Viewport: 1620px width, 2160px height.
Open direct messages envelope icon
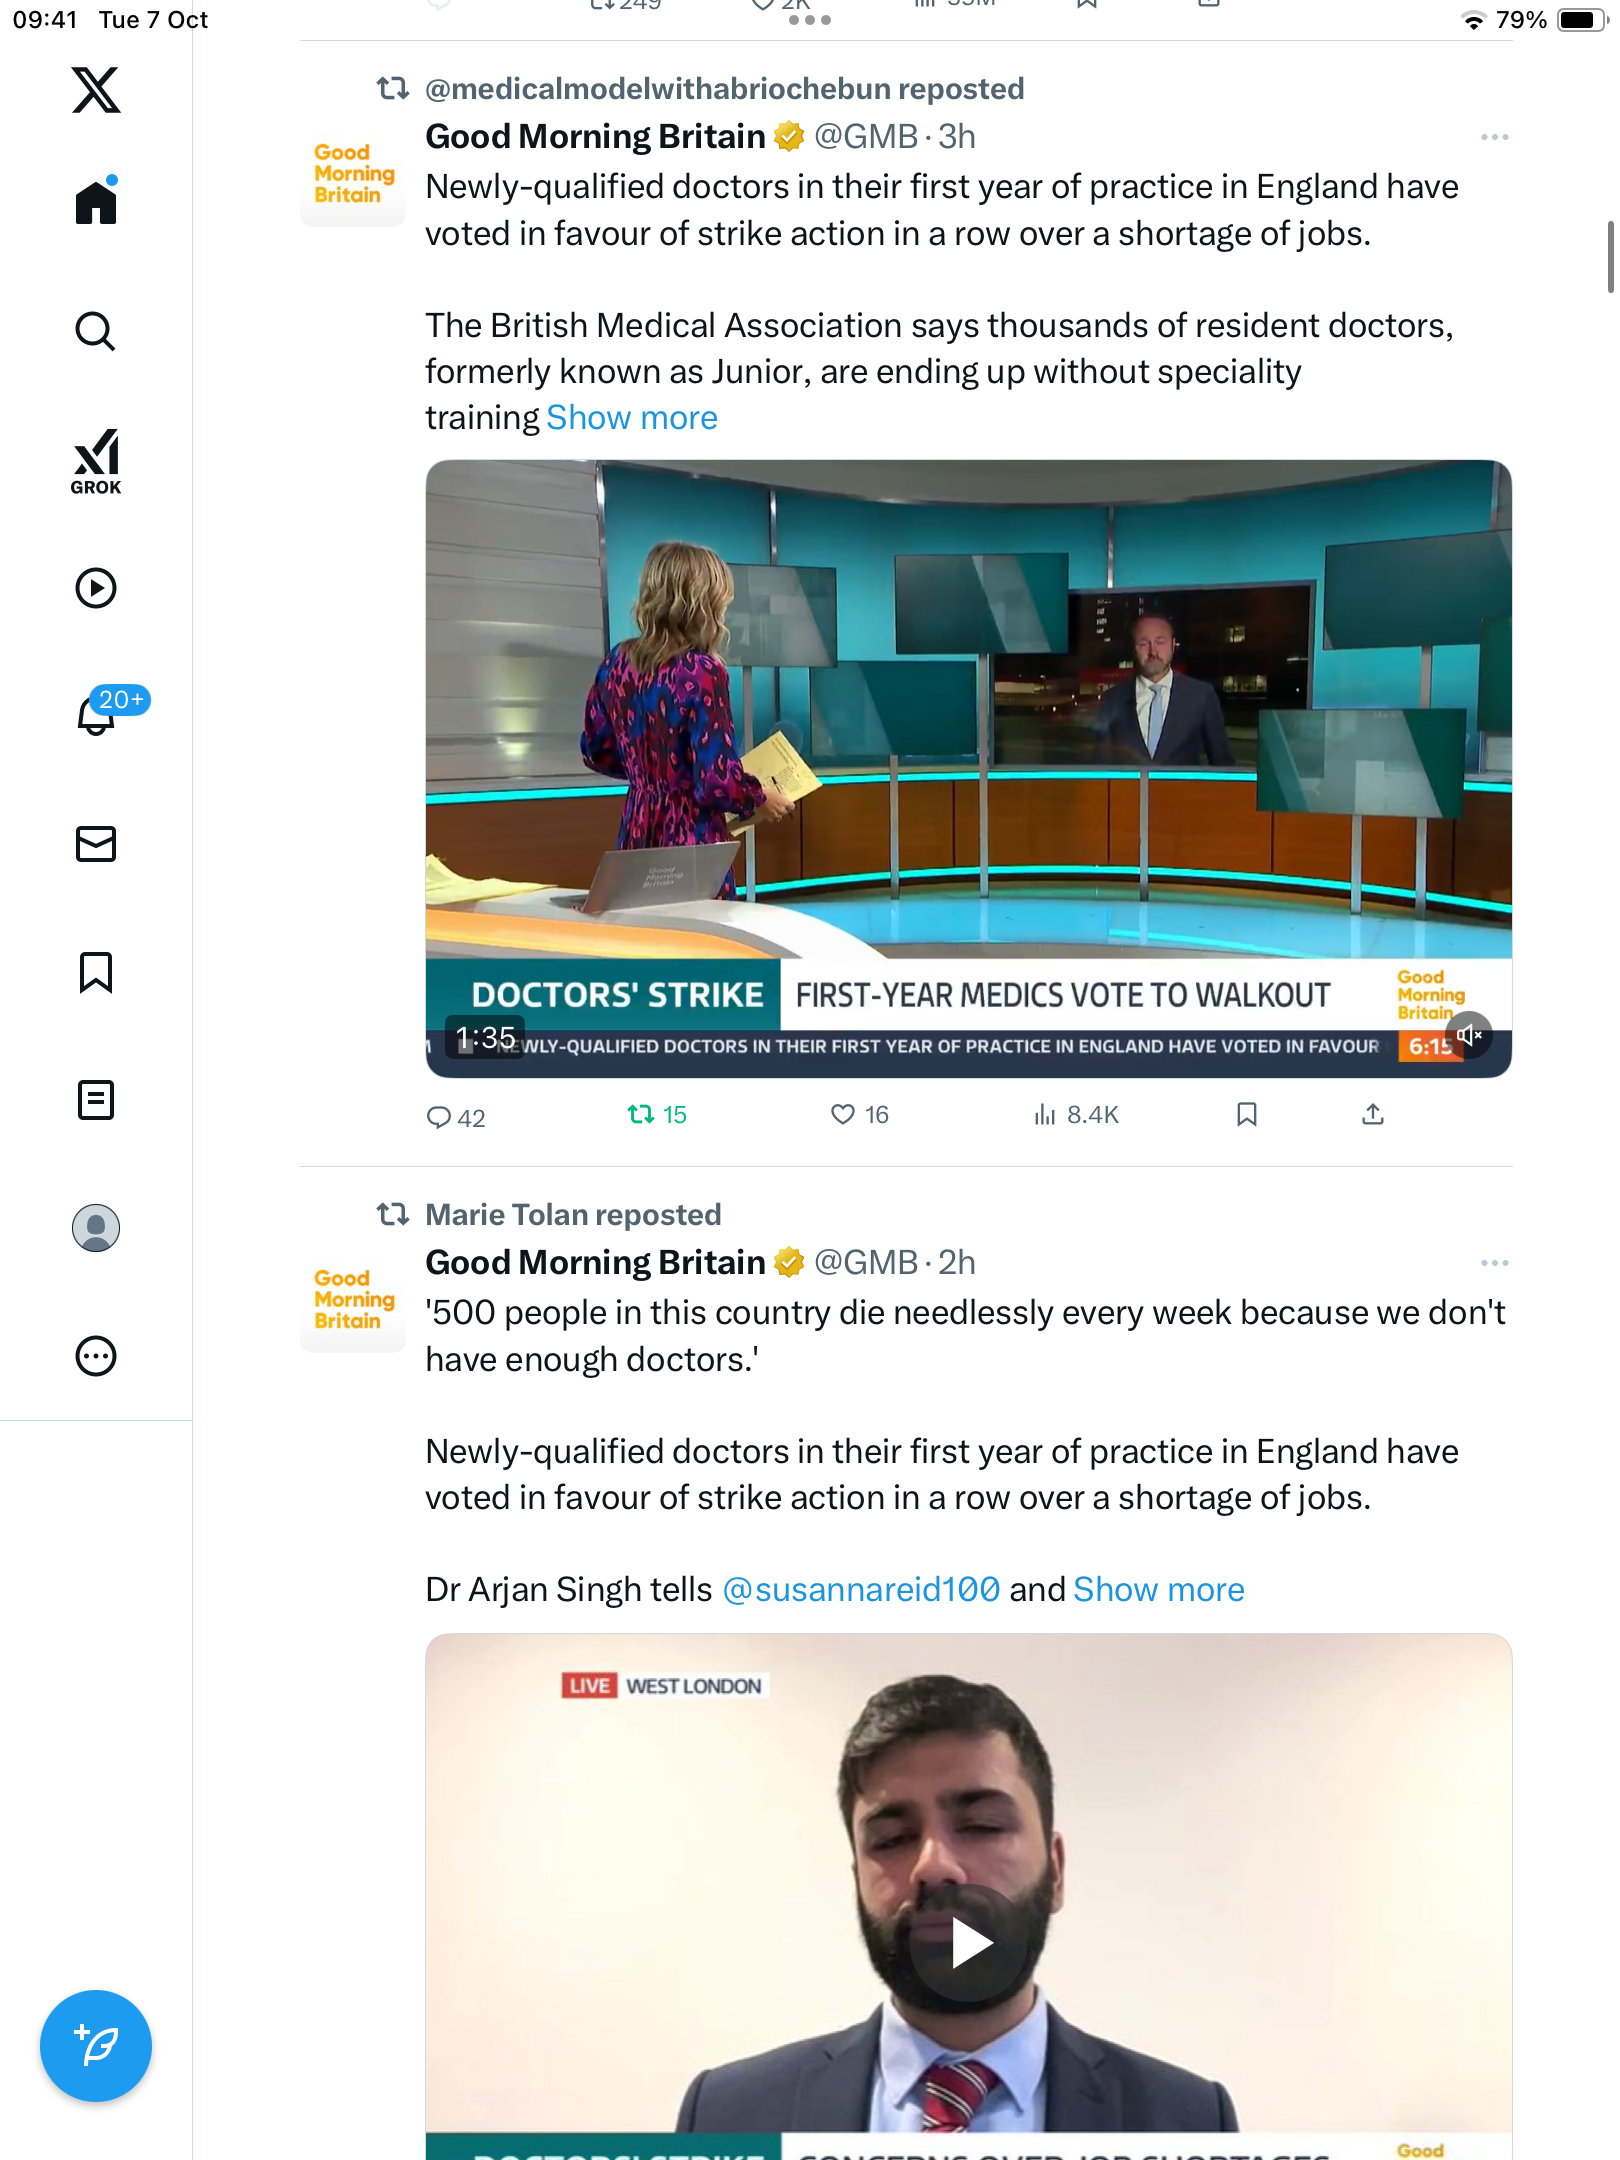(x=96, y=844)
